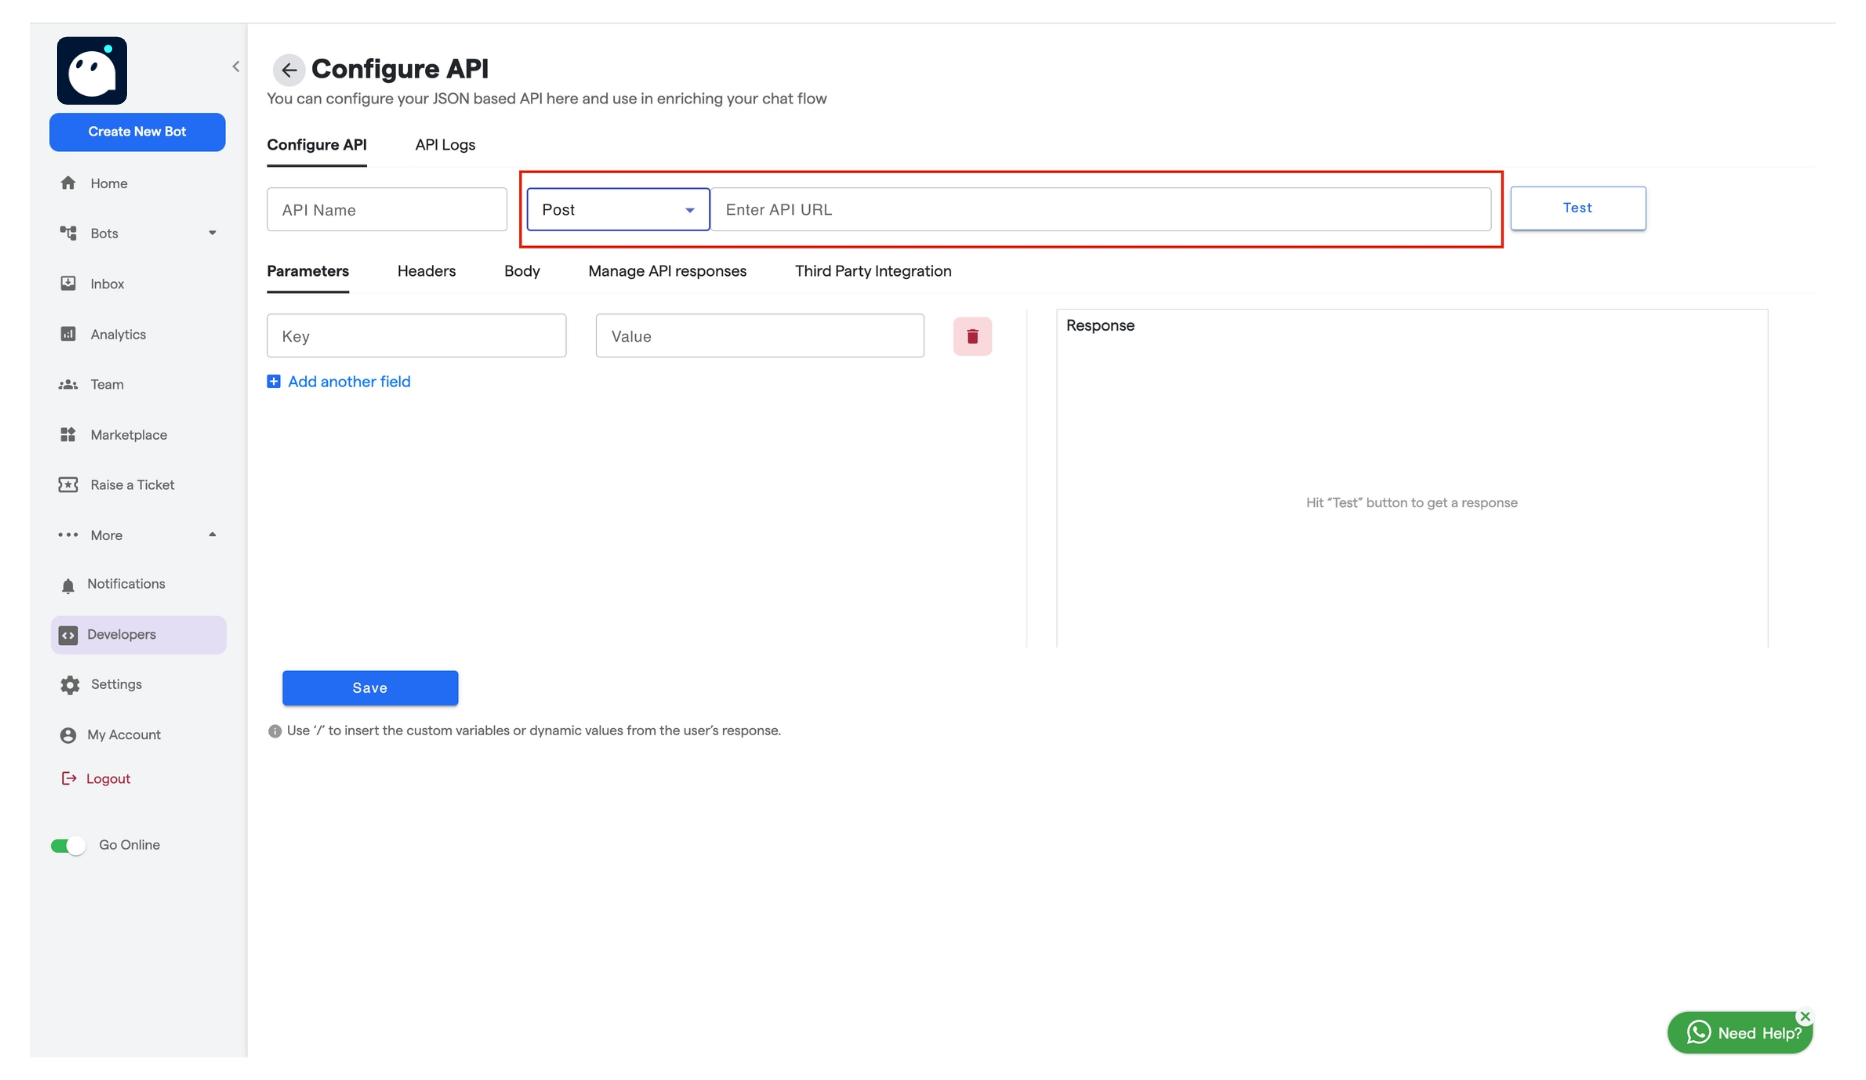Image resolution: width=1866 pixels, height=1080 pixels.
Task: Click the Create New Bot button
Action: 137,131
